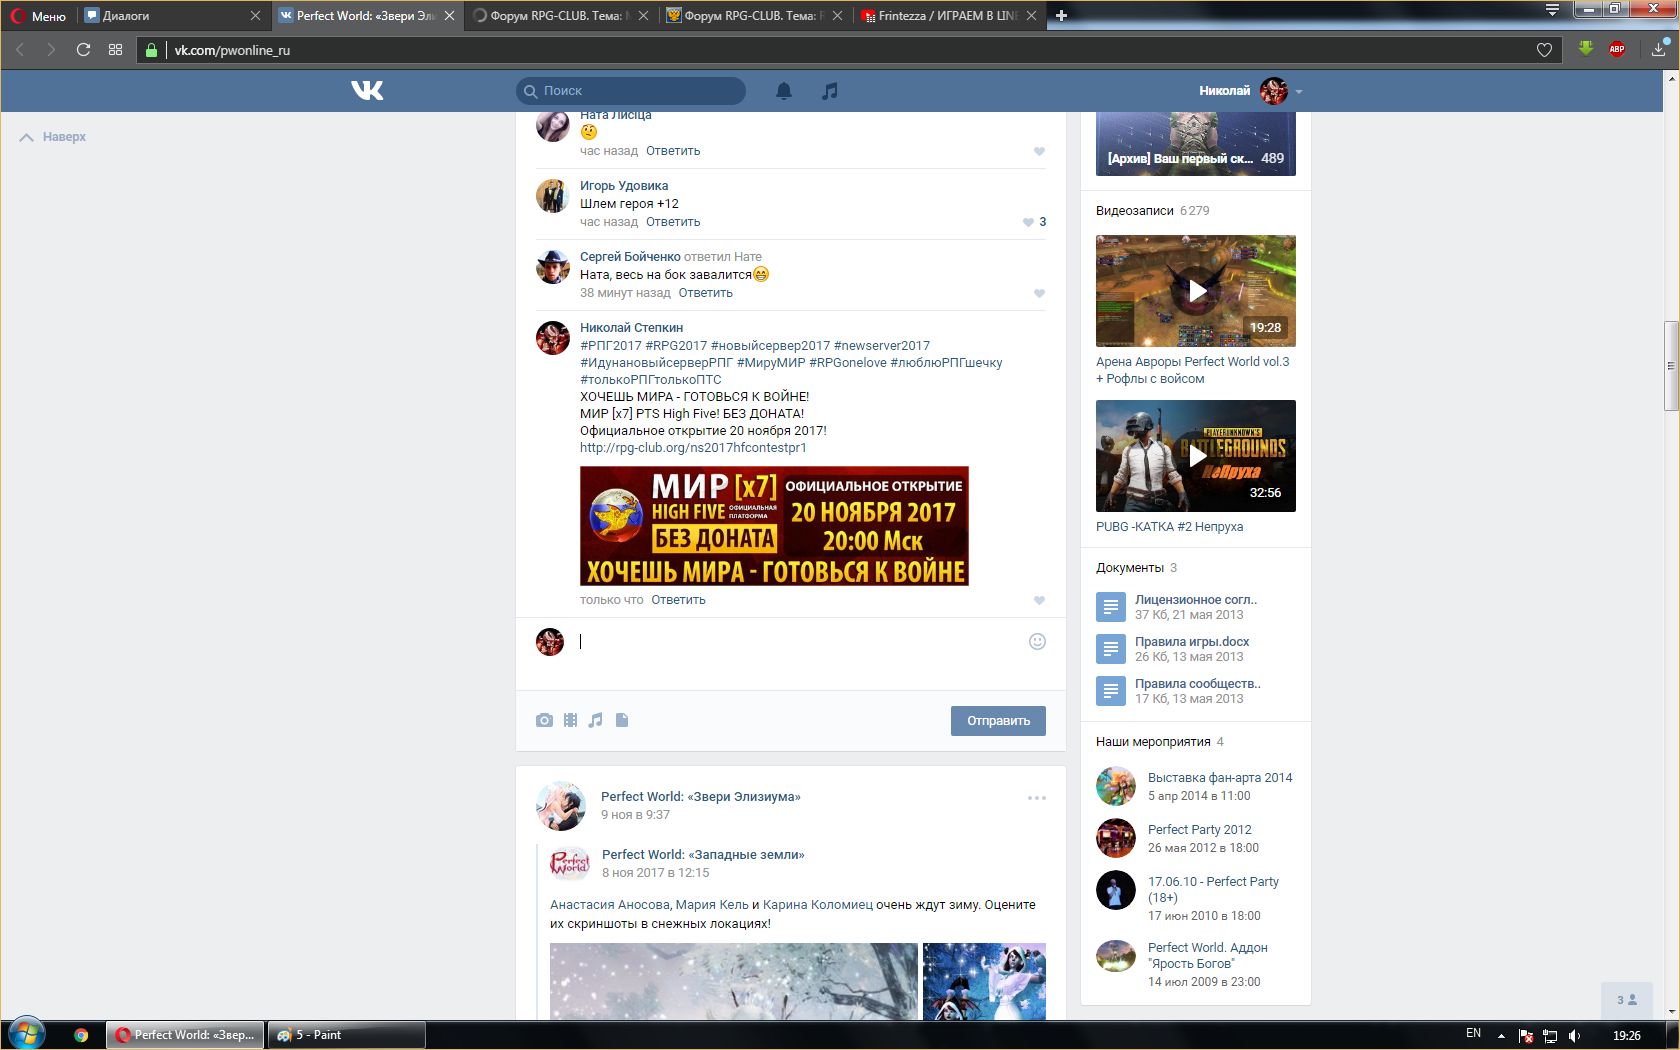The image size is (1680, 1050).
Task: Open the ABP adblock extension
Action: (x=1617, y=49)
